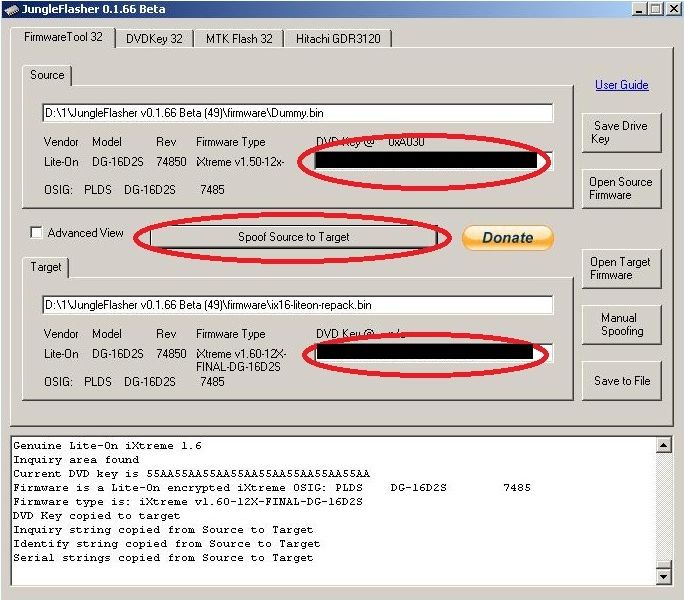Open the User Guide link
This screenshot has height=600, width=684.
click(621, 85)
